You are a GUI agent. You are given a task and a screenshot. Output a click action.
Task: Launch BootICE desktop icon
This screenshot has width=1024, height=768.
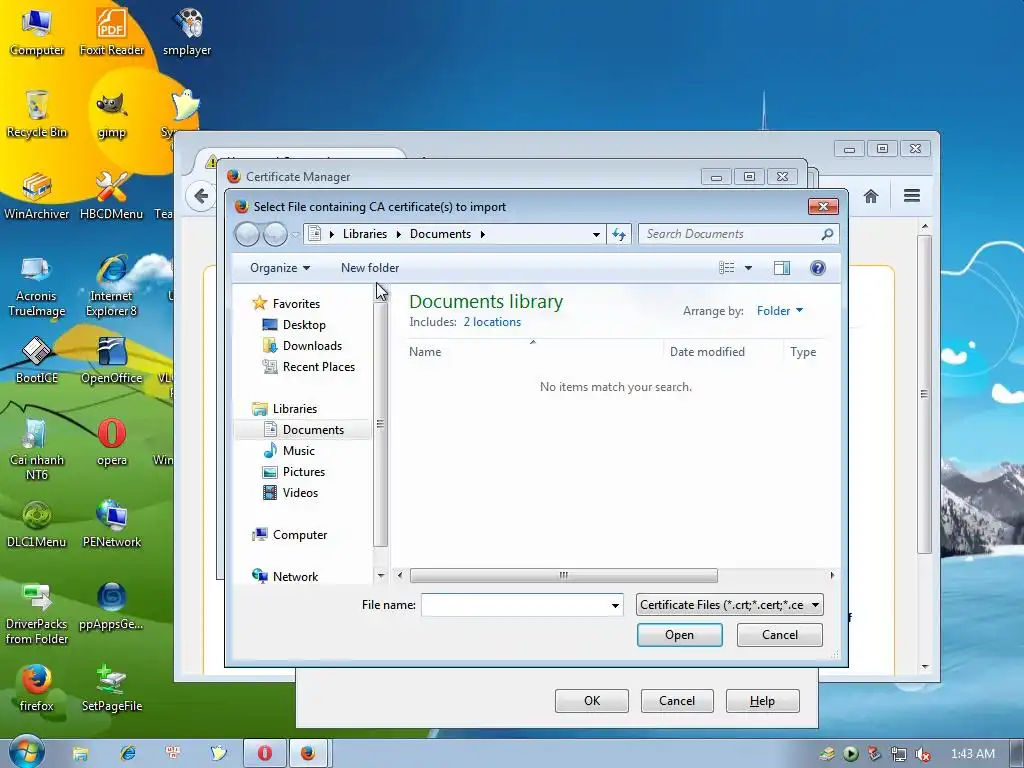[37, 360]
